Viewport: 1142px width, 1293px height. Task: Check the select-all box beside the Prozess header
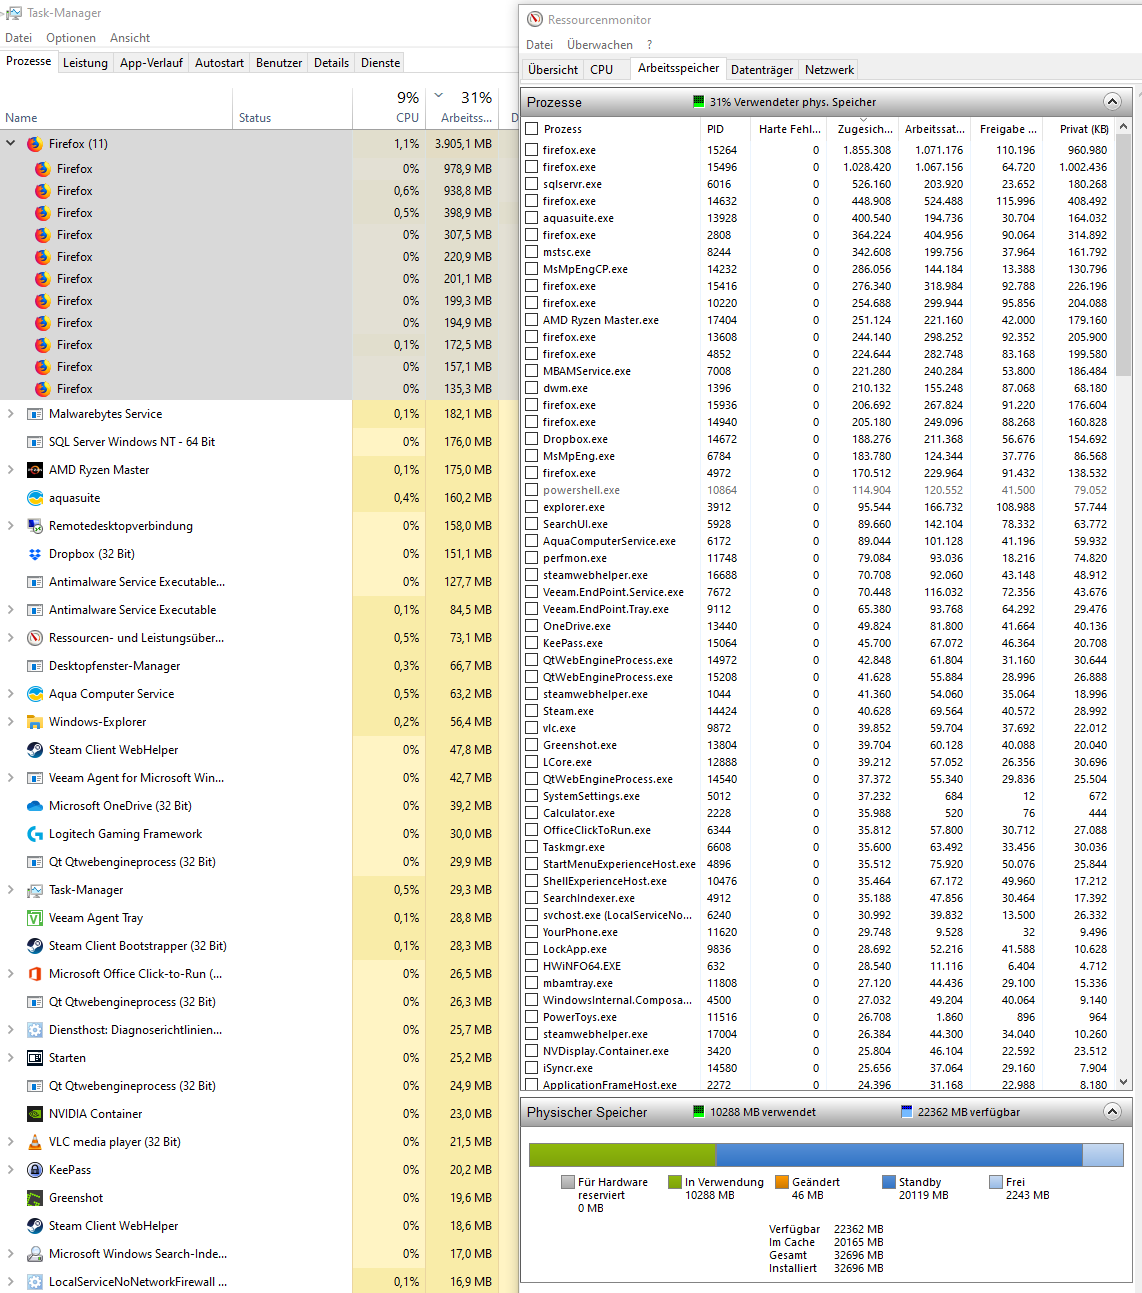click(532, 129)
